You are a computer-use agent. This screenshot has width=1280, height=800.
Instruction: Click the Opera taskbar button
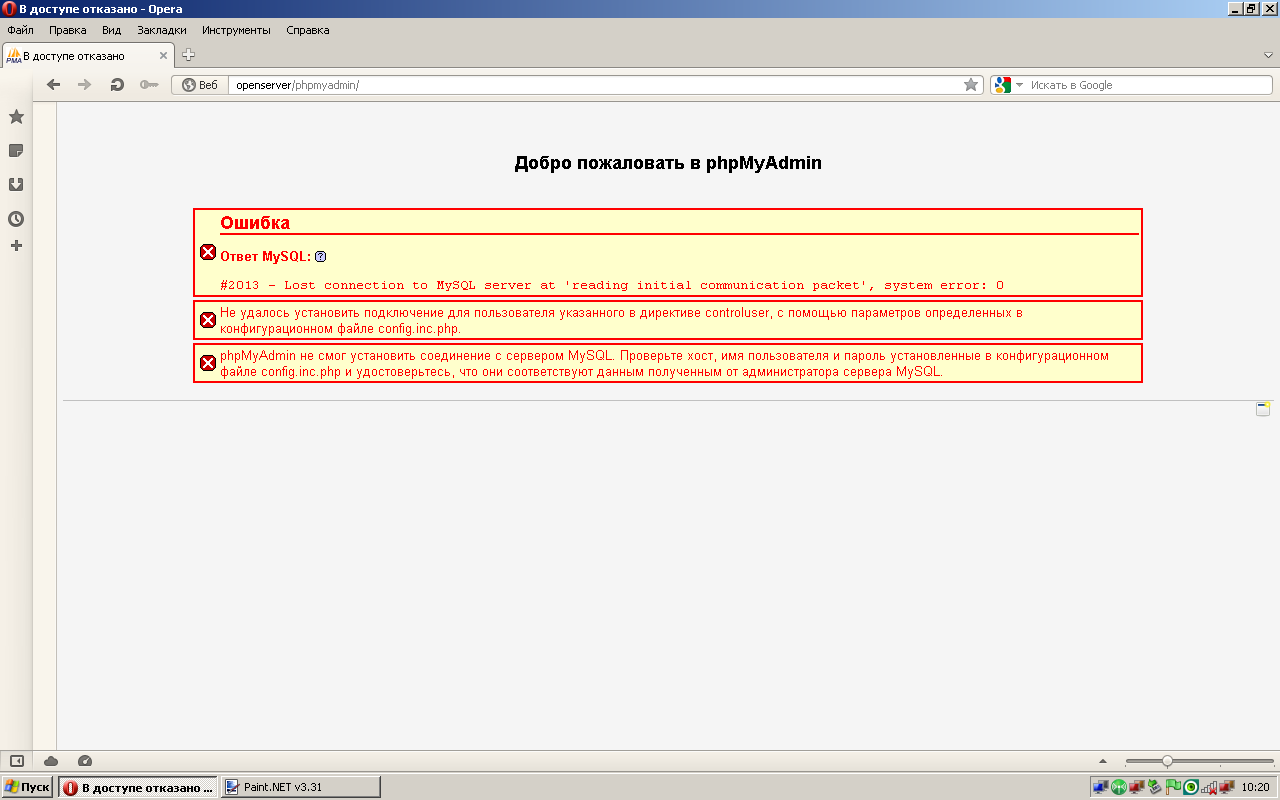click(x=138, y=787)
